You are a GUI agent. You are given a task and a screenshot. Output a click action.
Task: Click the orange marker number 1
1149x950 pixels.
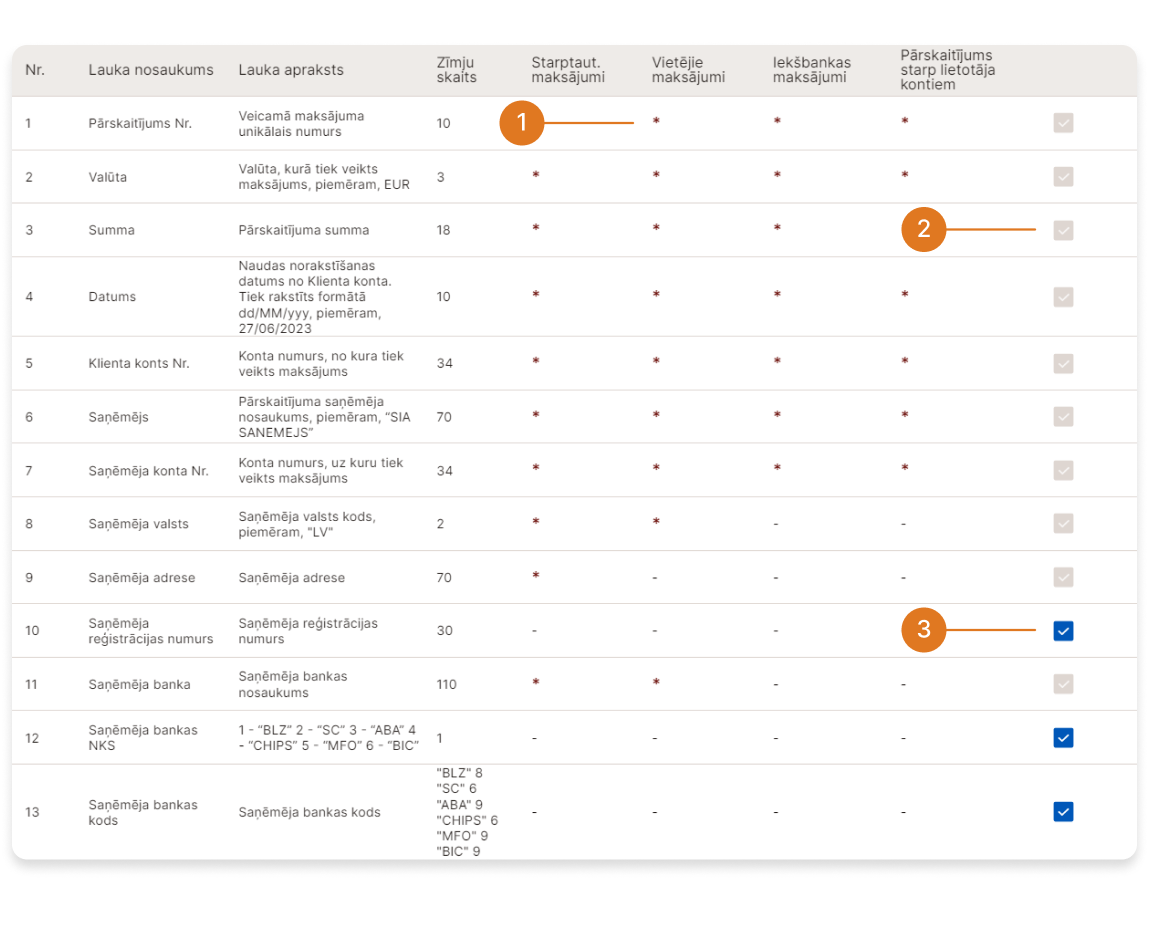click(520, 123)
